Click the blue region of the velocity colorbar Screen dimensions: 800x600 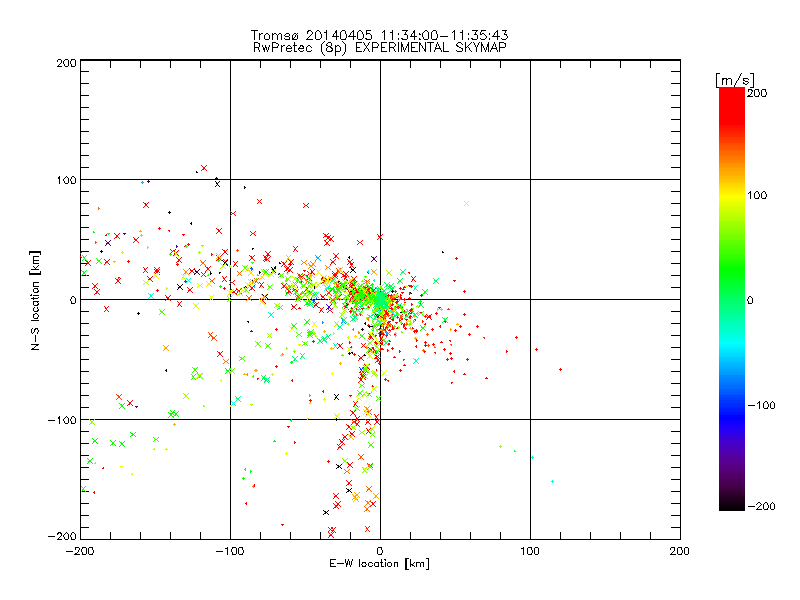732,416
